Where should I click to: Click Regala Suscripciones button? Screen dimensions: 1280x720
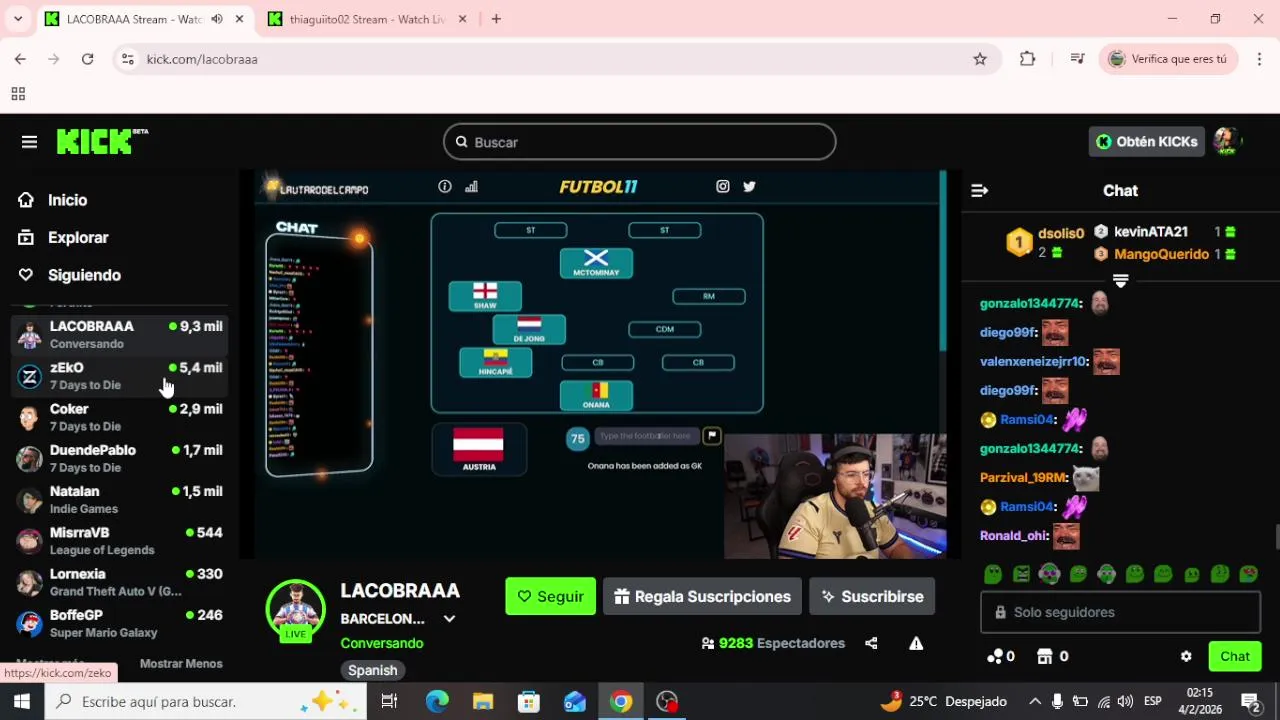tap(702, 597)
